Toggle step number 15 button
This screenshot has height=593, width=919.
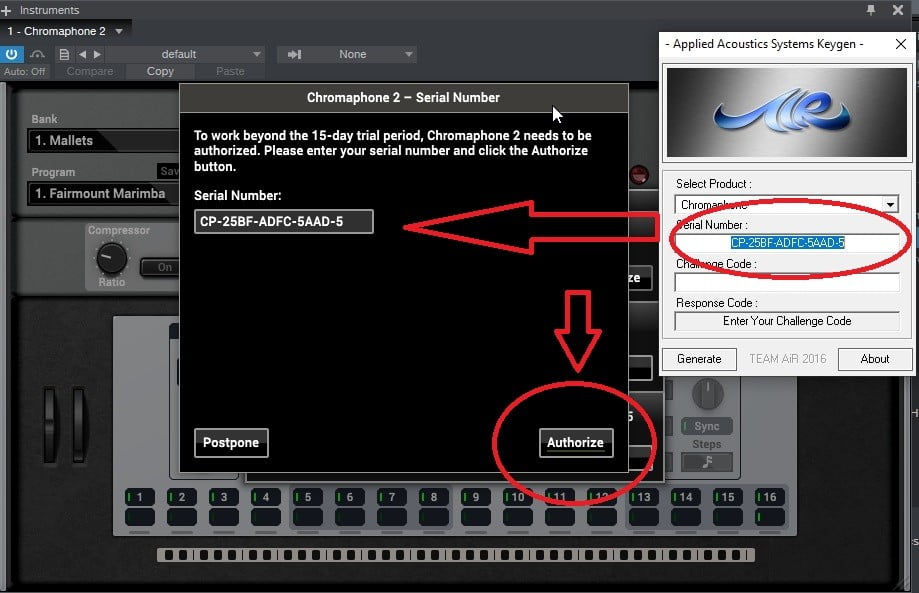click(728, 497)
